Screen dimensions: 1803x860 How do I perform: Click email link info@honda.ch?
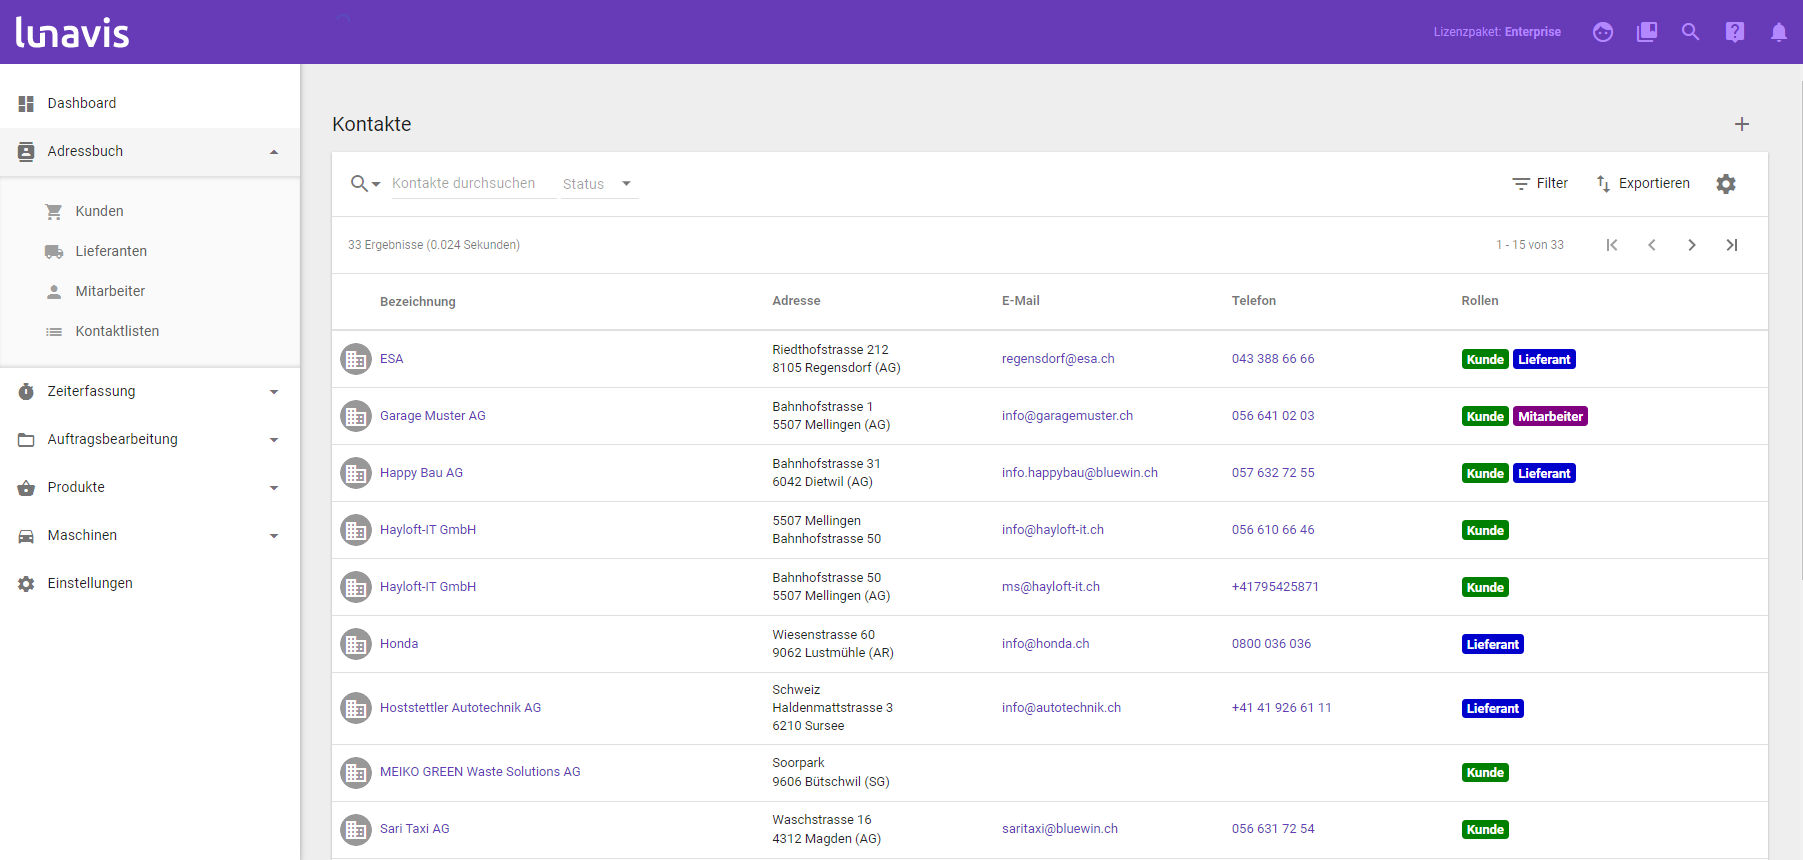(x=1045, y=644)
